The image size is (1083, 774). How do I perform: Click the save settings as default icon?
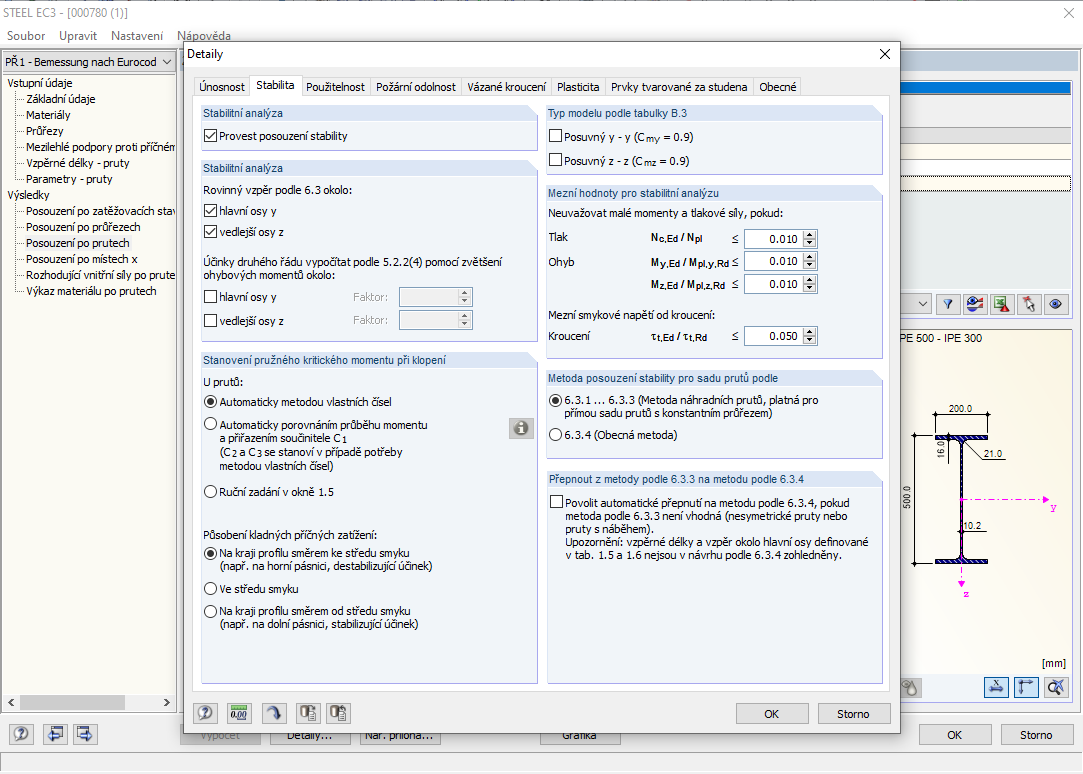pos(338,713)
